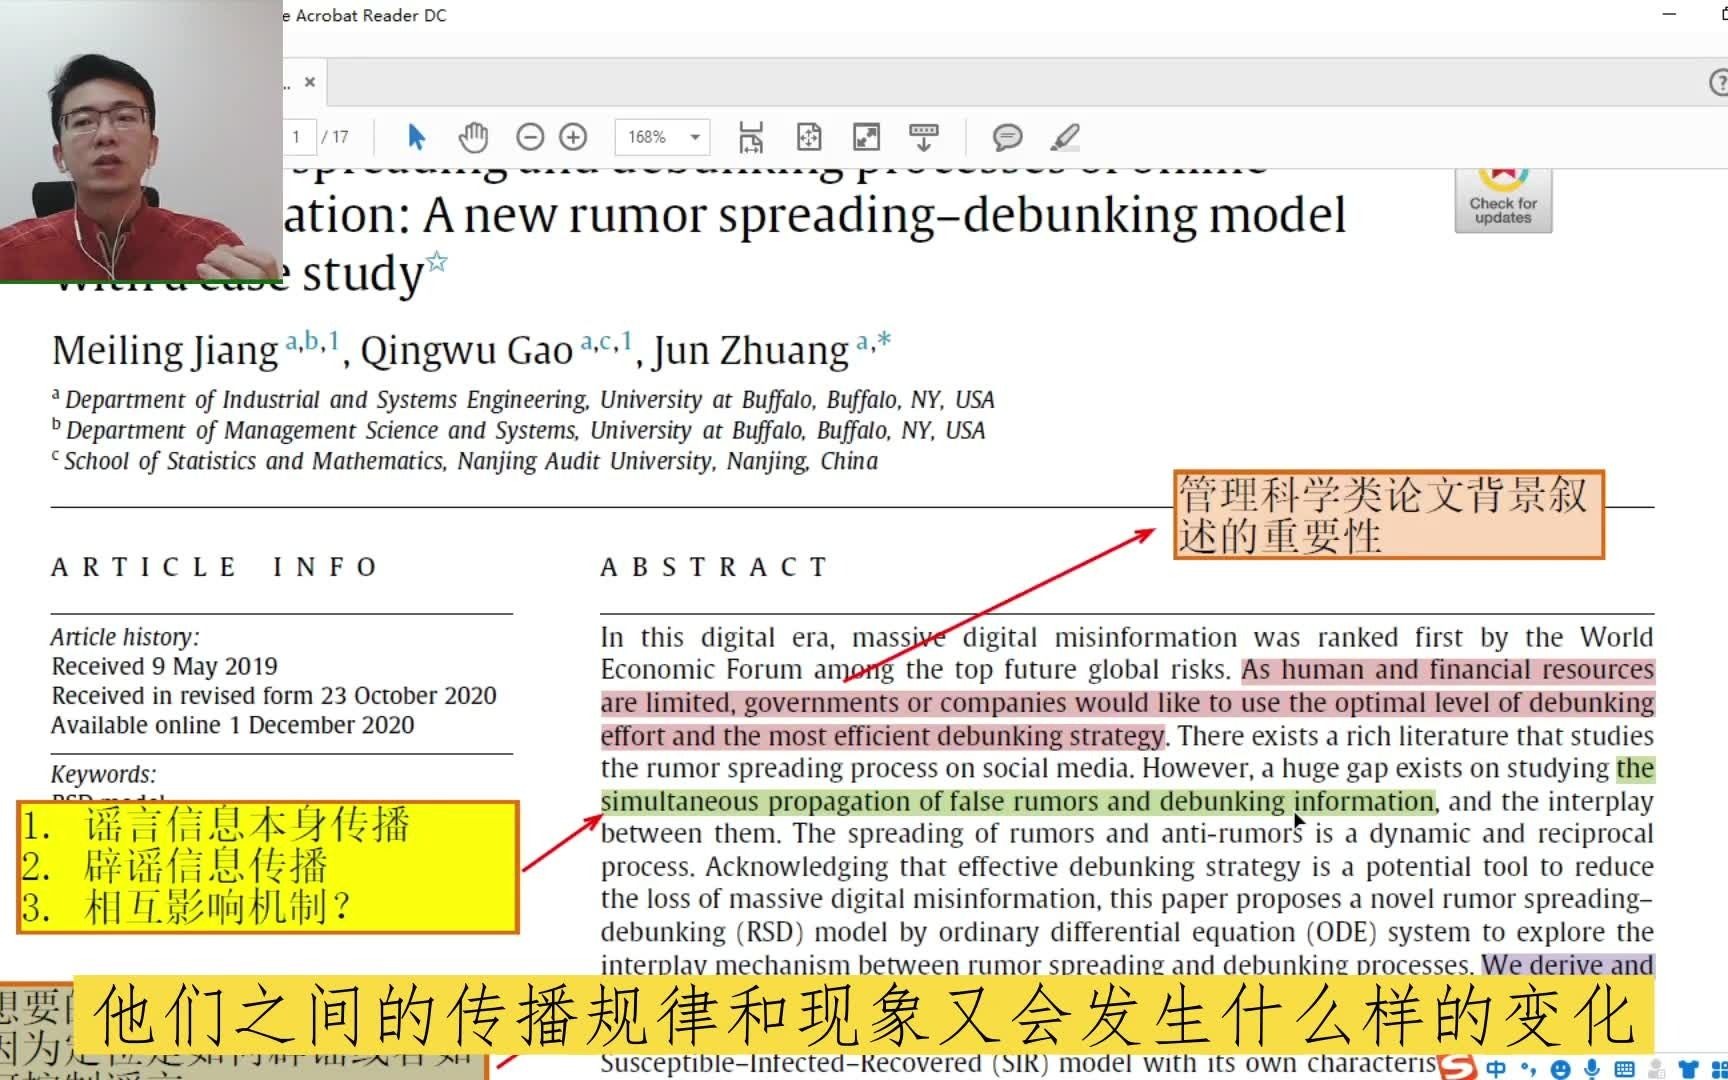
Task: Activate the hand pan tool
Action: coord(473,137)
